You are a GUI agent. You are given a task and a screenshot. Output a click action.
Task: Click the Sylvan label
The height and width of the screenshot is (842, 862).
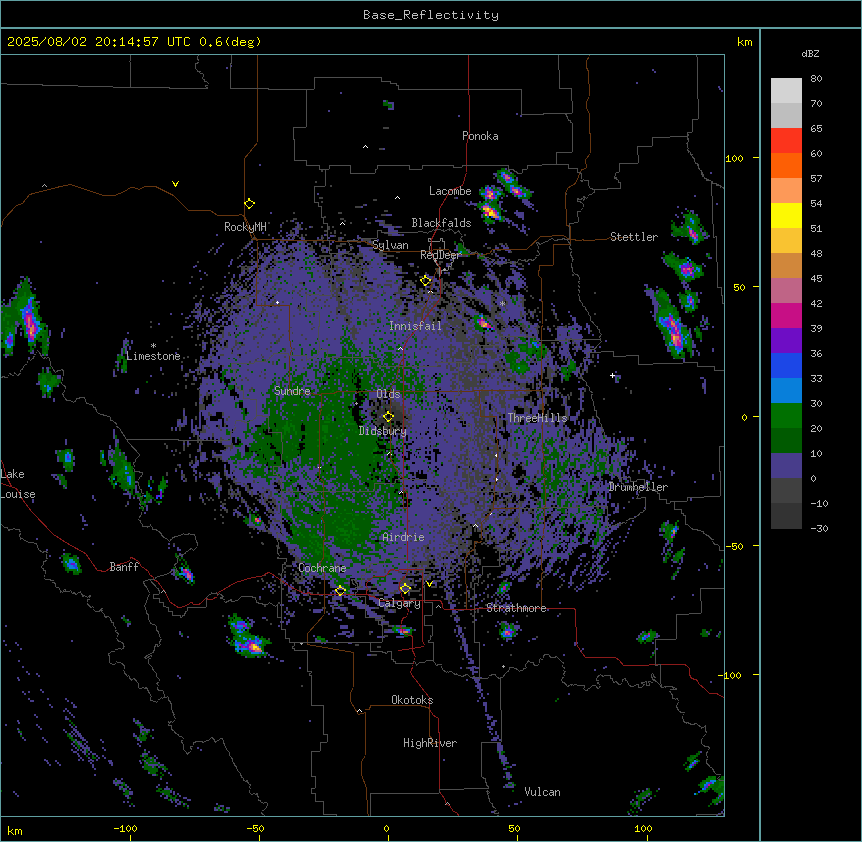coord(390,245)
